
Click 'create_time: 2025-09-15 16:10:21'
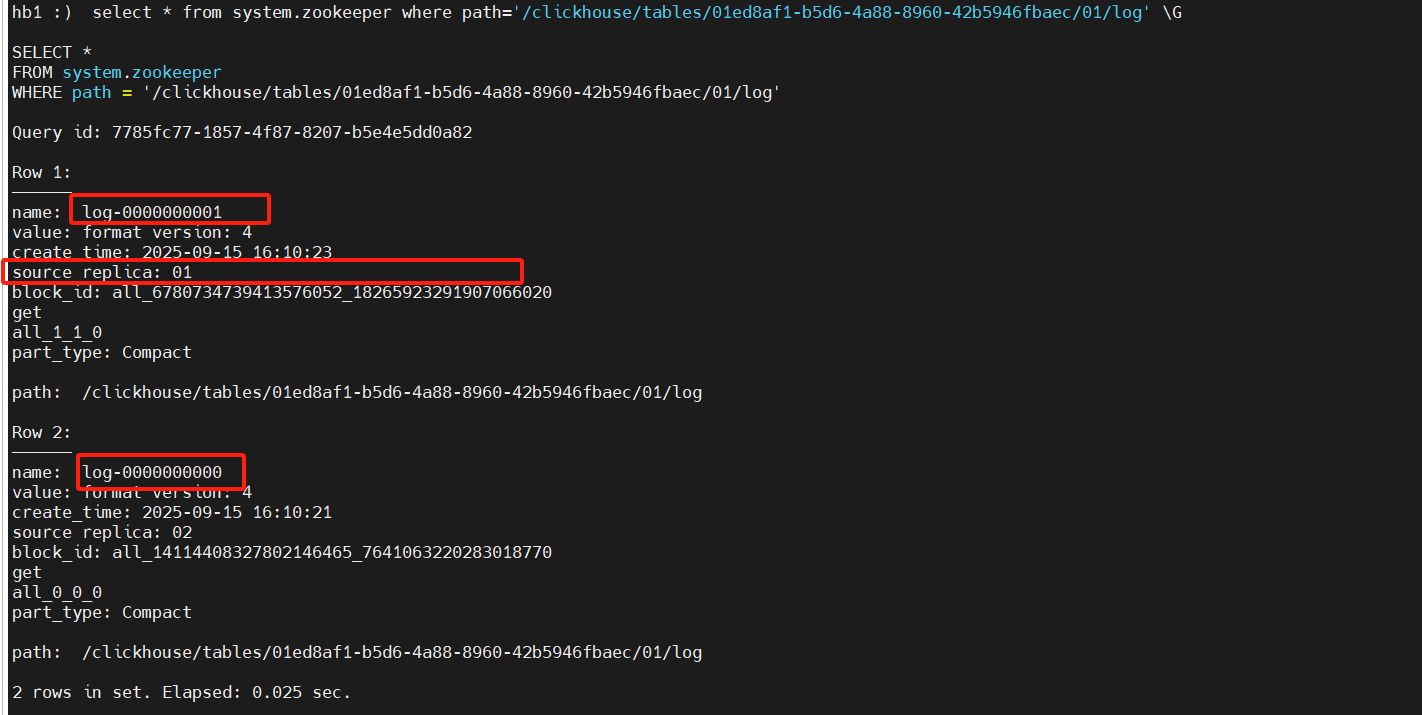[x=172, y=513]
